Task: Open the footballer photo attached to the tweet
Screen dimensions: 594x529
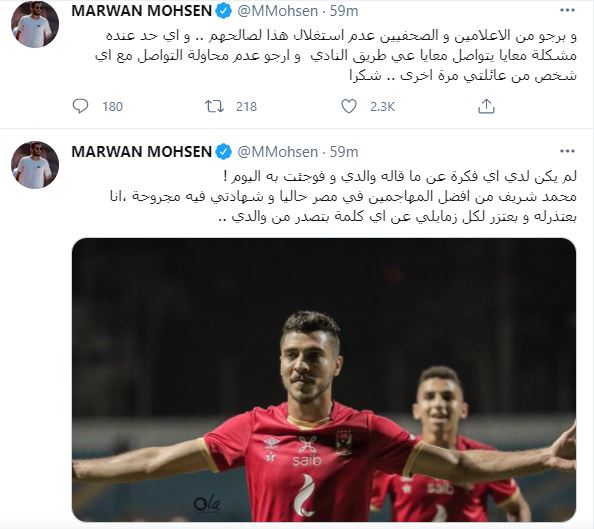Action: pos(324,380)
